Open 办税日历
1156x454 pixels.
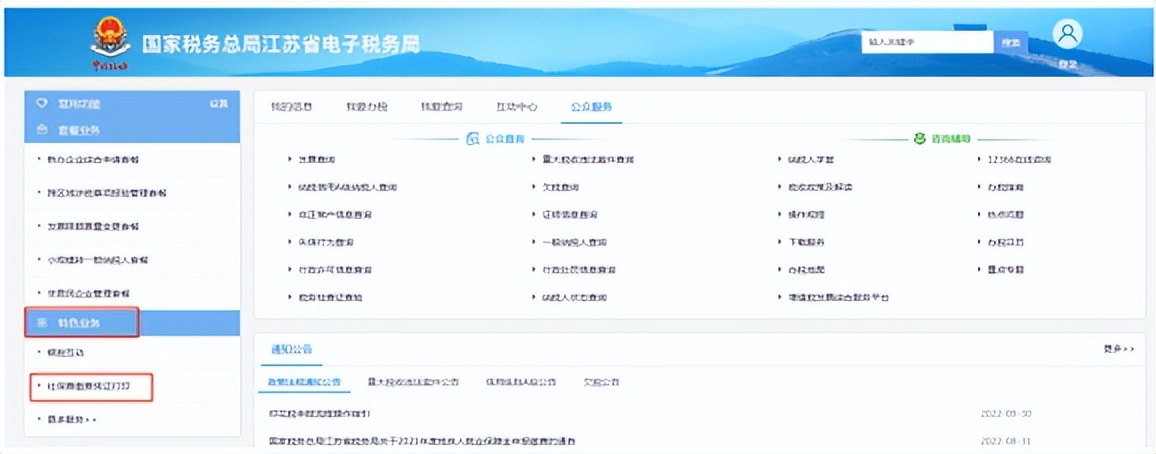click(x=1006, y=242)
